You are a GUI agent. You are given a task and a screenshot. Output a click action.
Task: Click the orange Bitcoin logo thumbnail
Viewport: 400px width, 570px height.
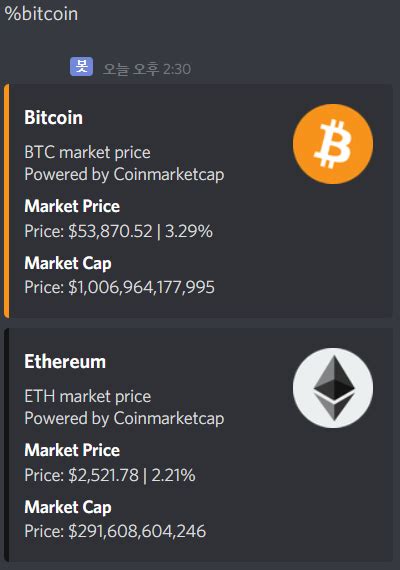tap(333, 144)
